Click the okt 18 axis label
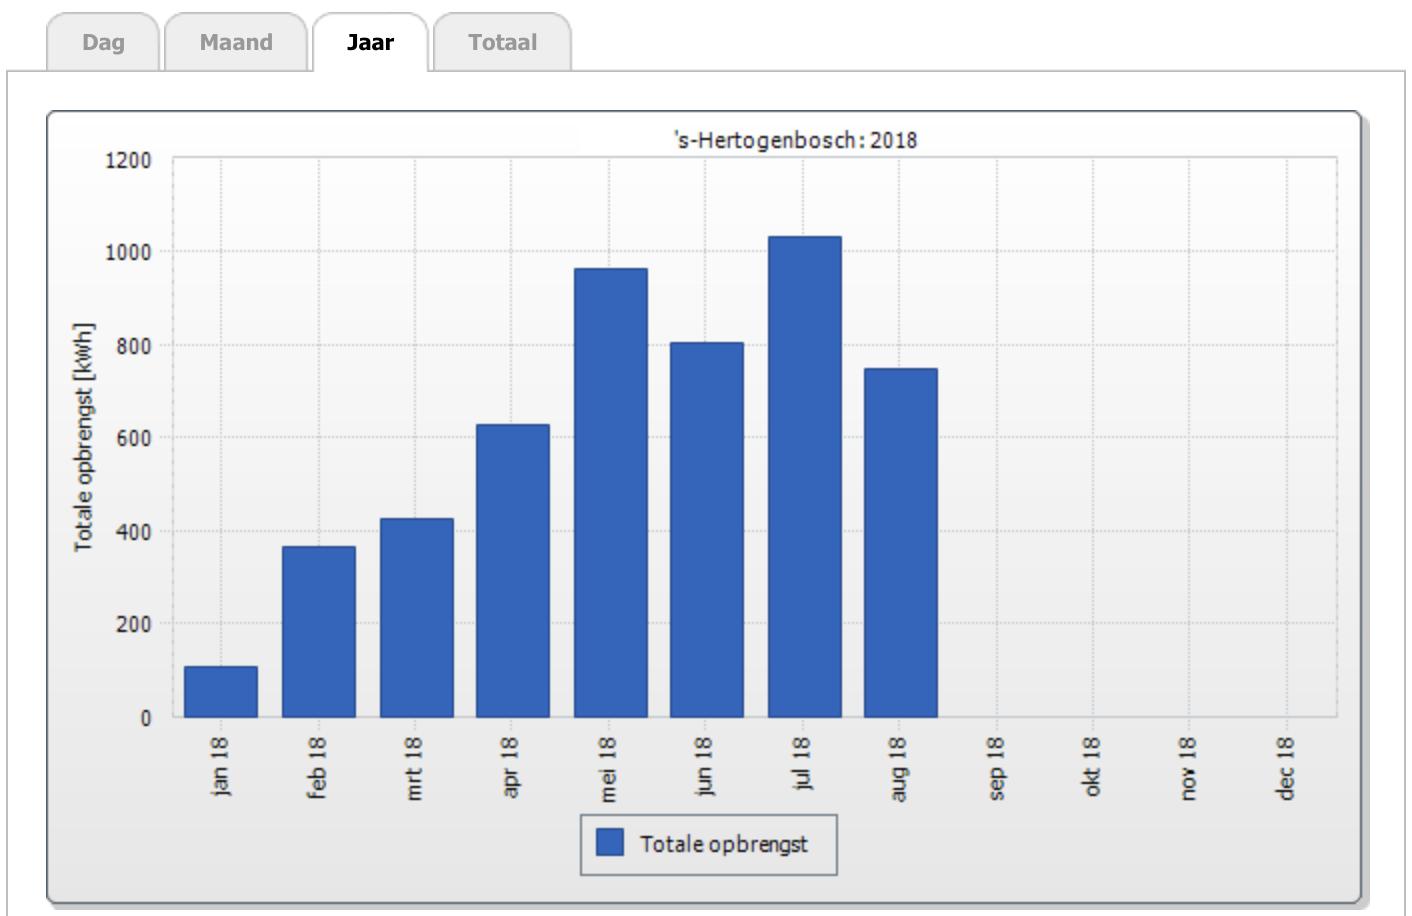1412x916 pixels. click(1093, 764)
